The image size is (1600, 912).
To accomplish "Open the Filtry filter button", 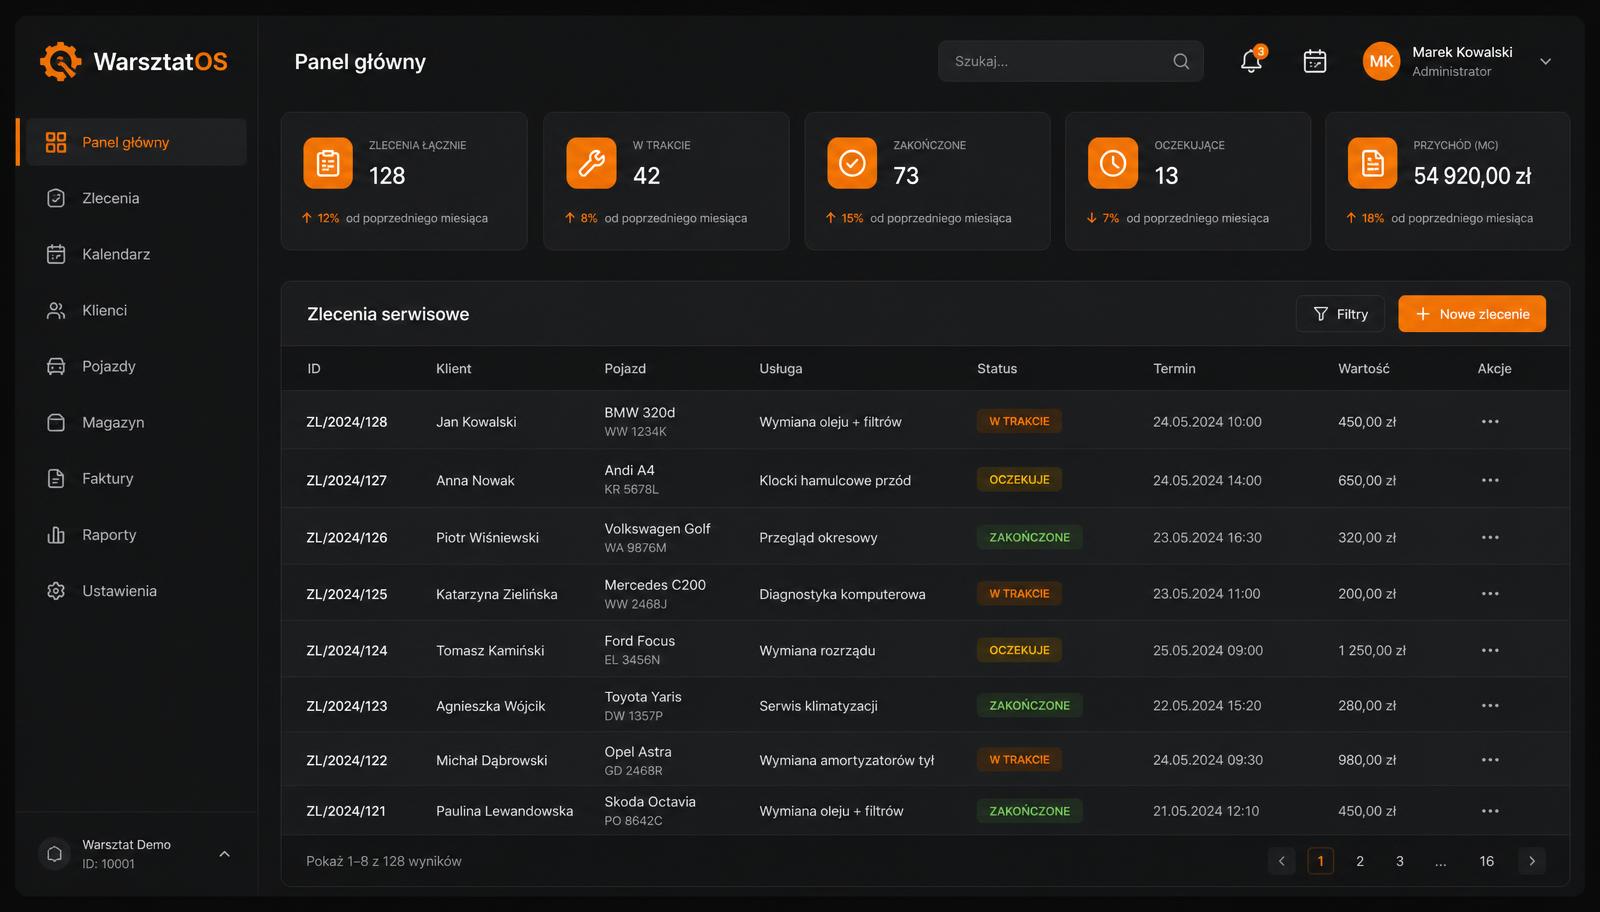I will pyautogui.click(x=1340, y=314).
